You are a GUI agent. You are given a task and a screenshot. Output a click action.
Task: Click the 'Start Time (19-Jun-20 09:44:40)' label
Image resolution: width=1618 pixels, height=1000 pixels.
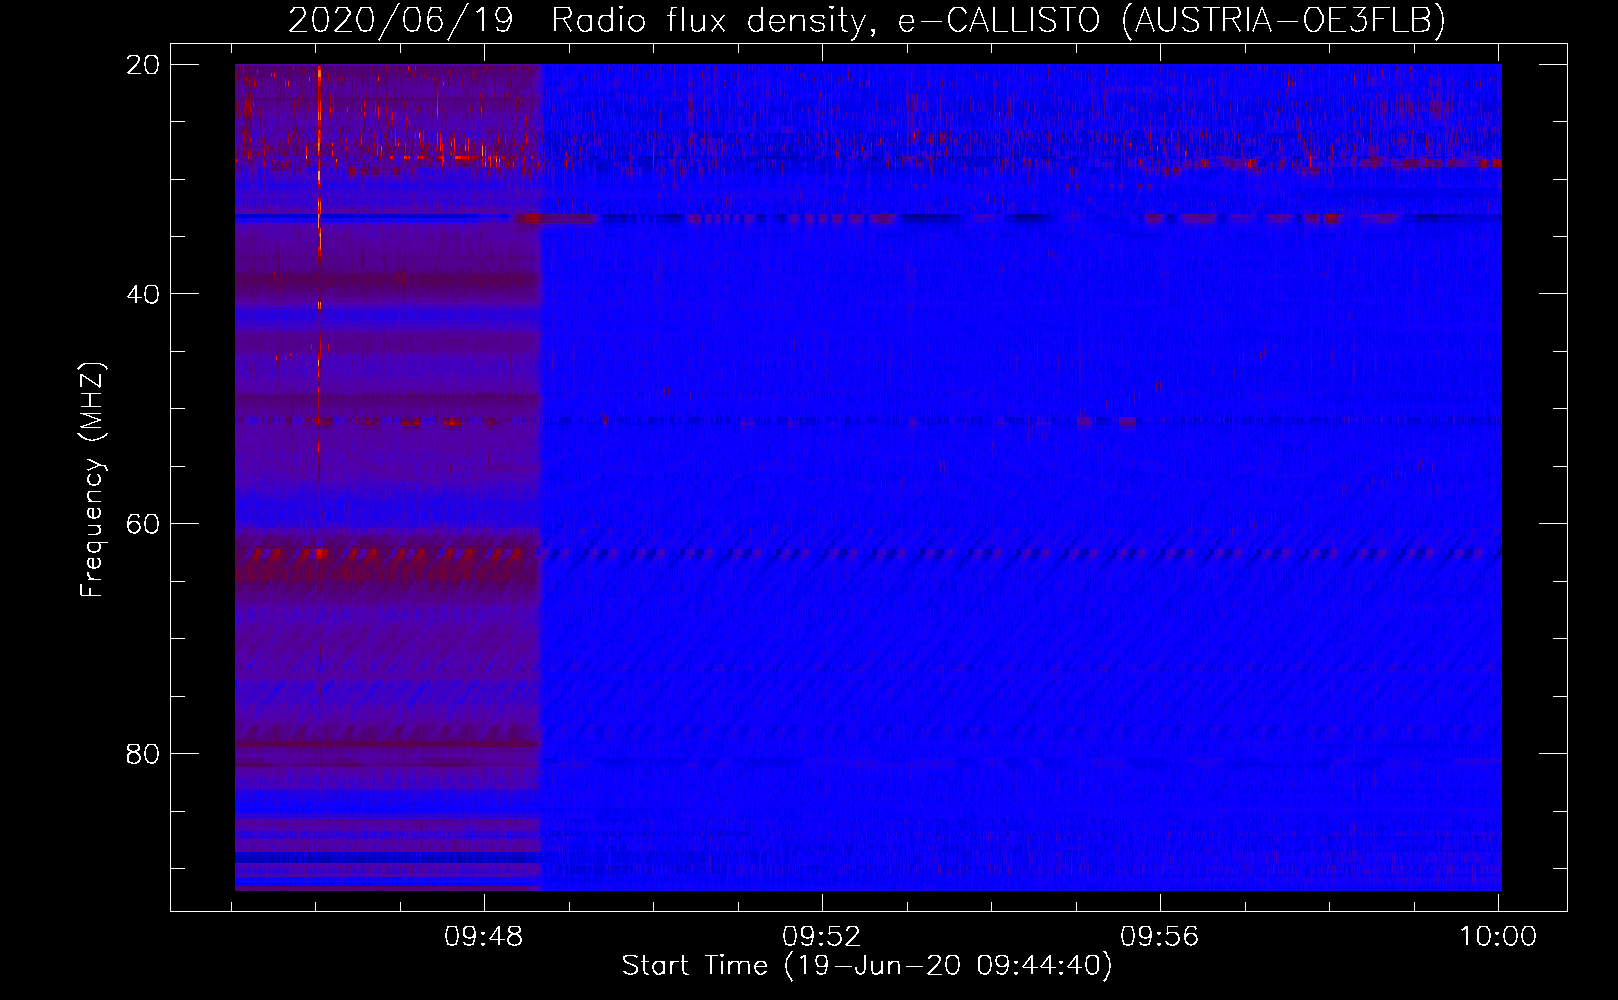click(x=867, y=966)
